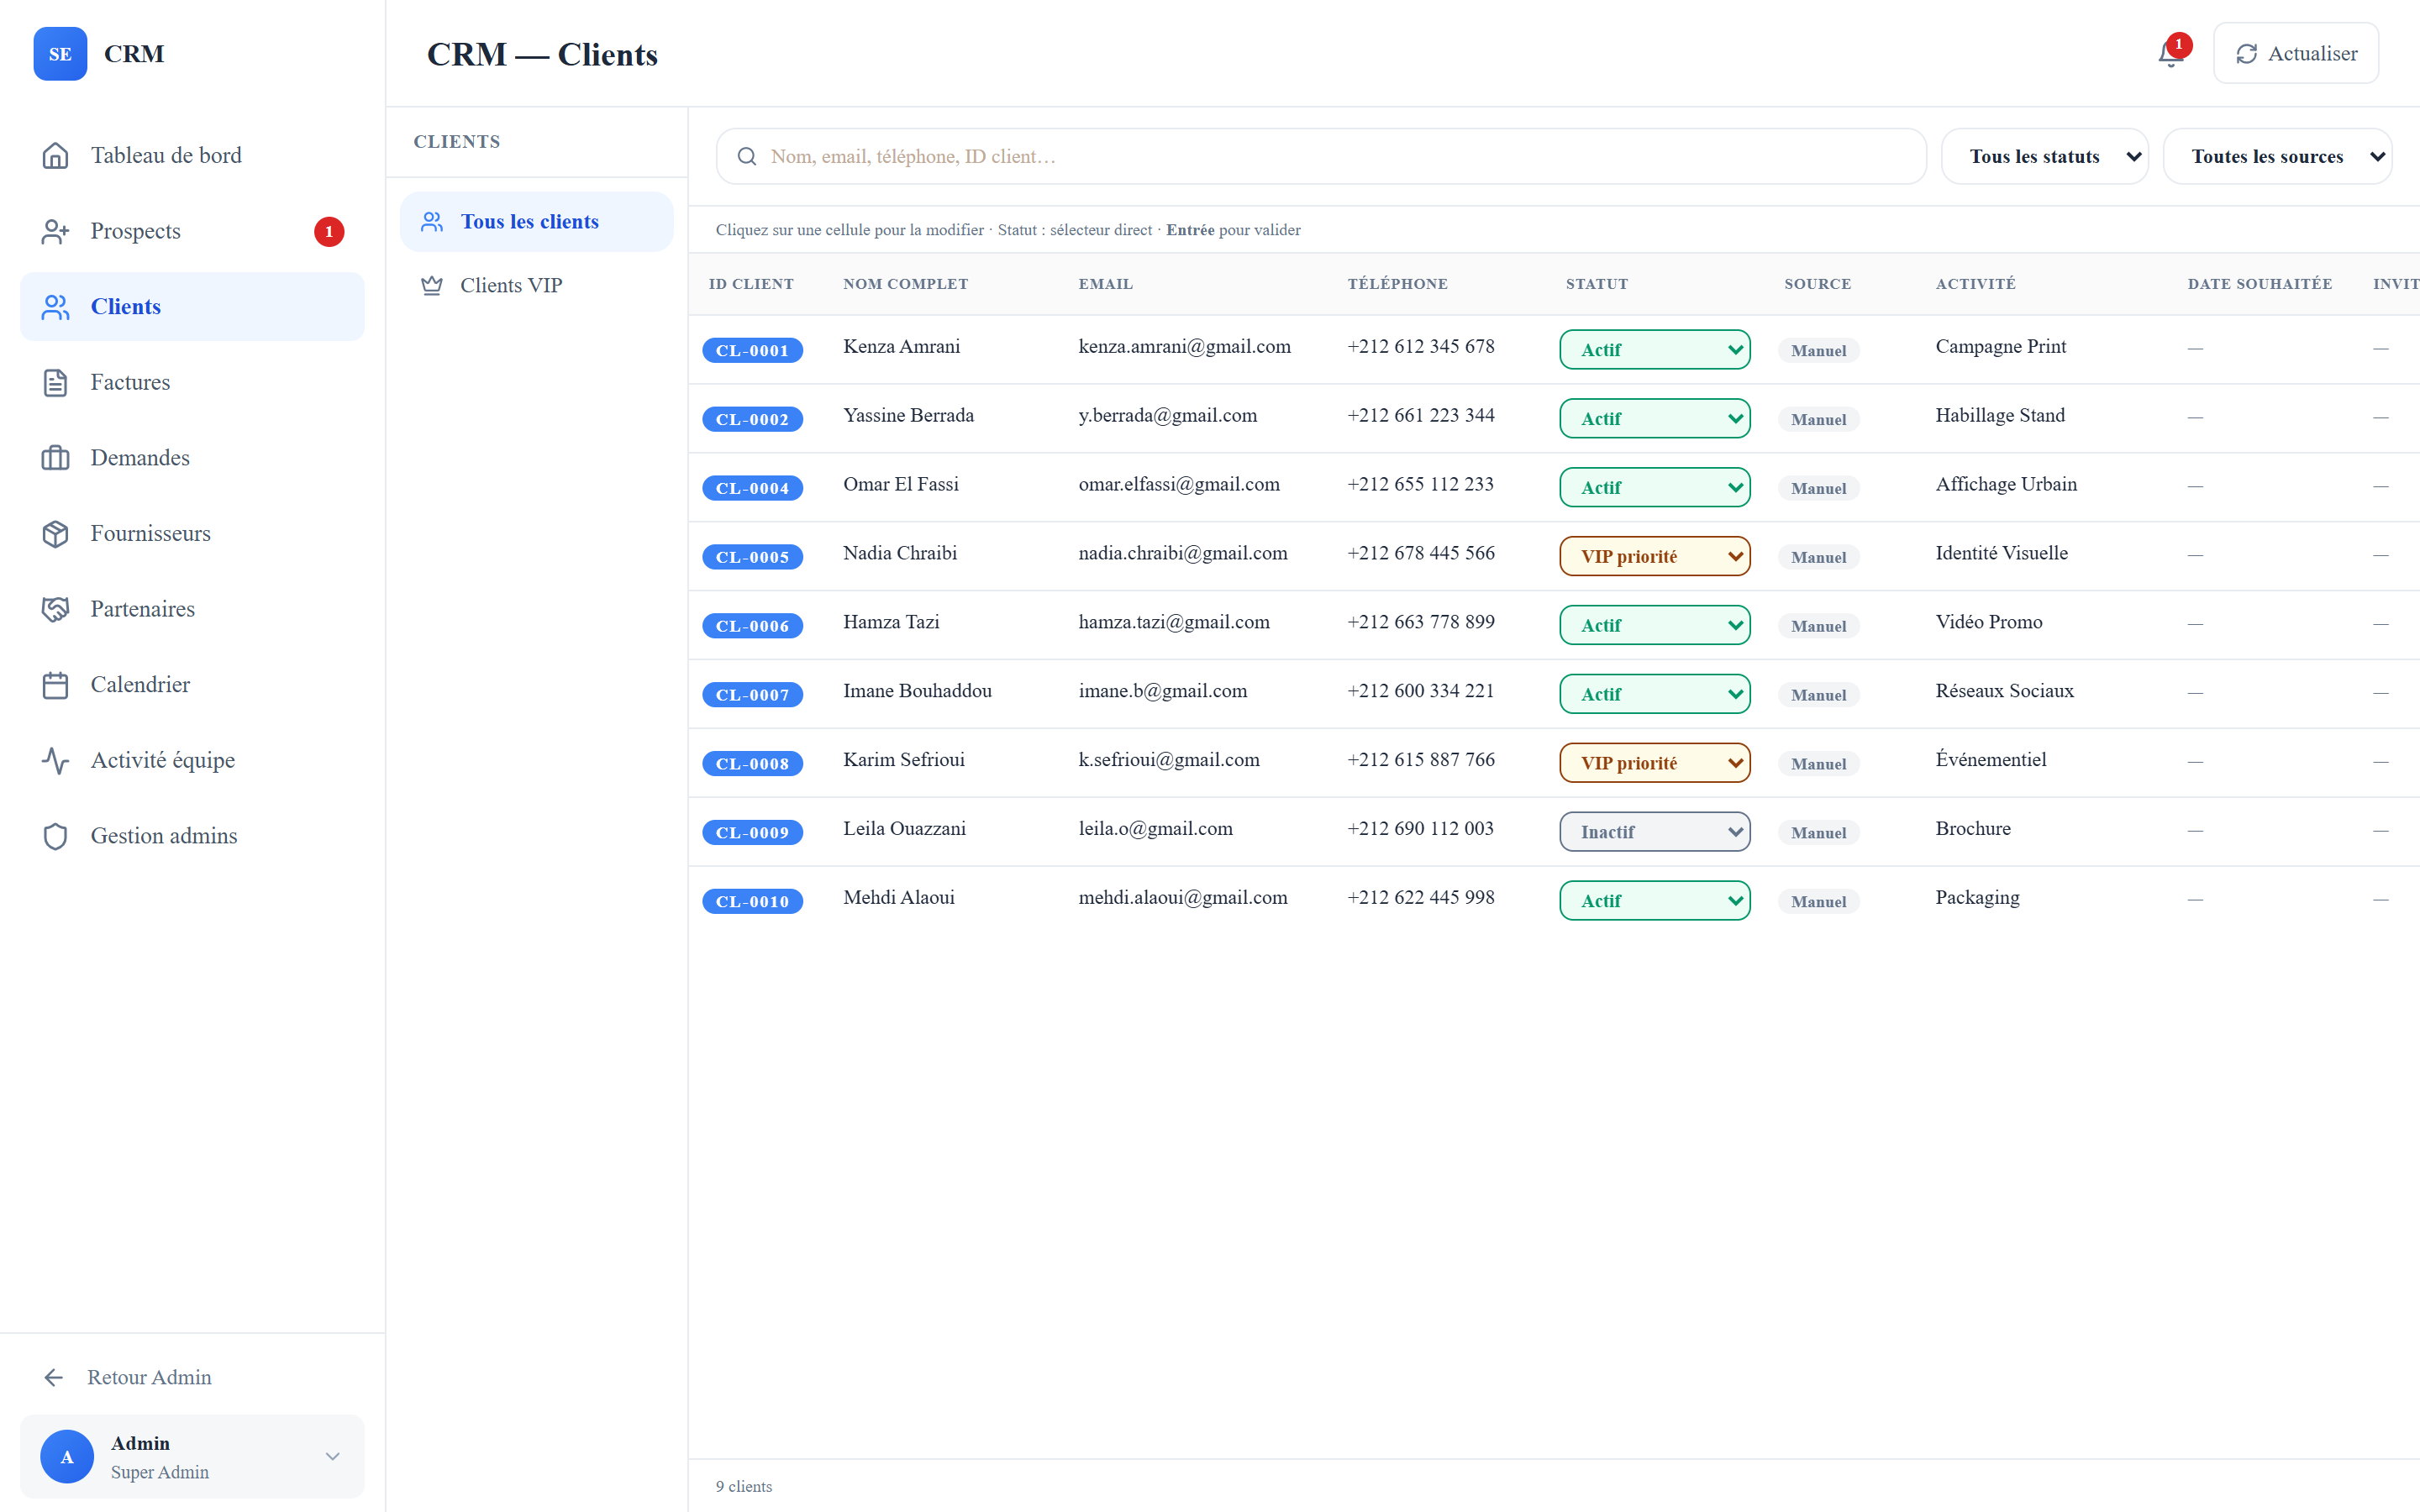The width and height of the screenshot is (2420, 1512).
Task: Edit the activity cell Packaging
Action: (x=1977, y=898)
